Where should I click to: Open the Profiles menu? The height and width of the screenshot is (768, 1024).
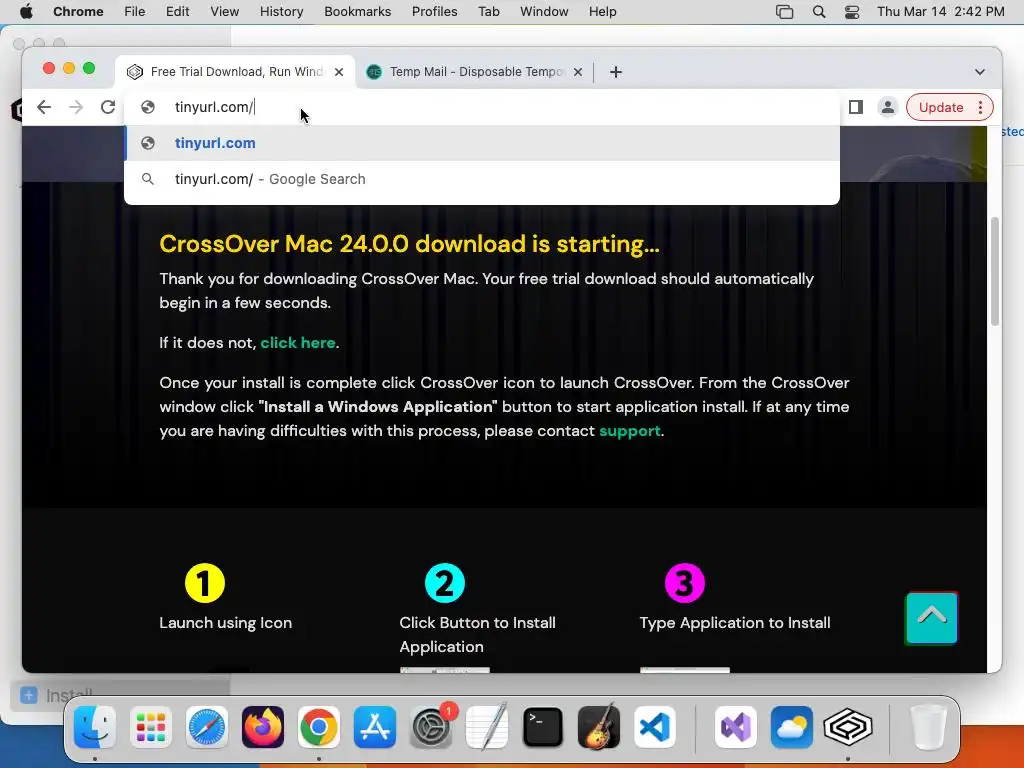[434, 12]
